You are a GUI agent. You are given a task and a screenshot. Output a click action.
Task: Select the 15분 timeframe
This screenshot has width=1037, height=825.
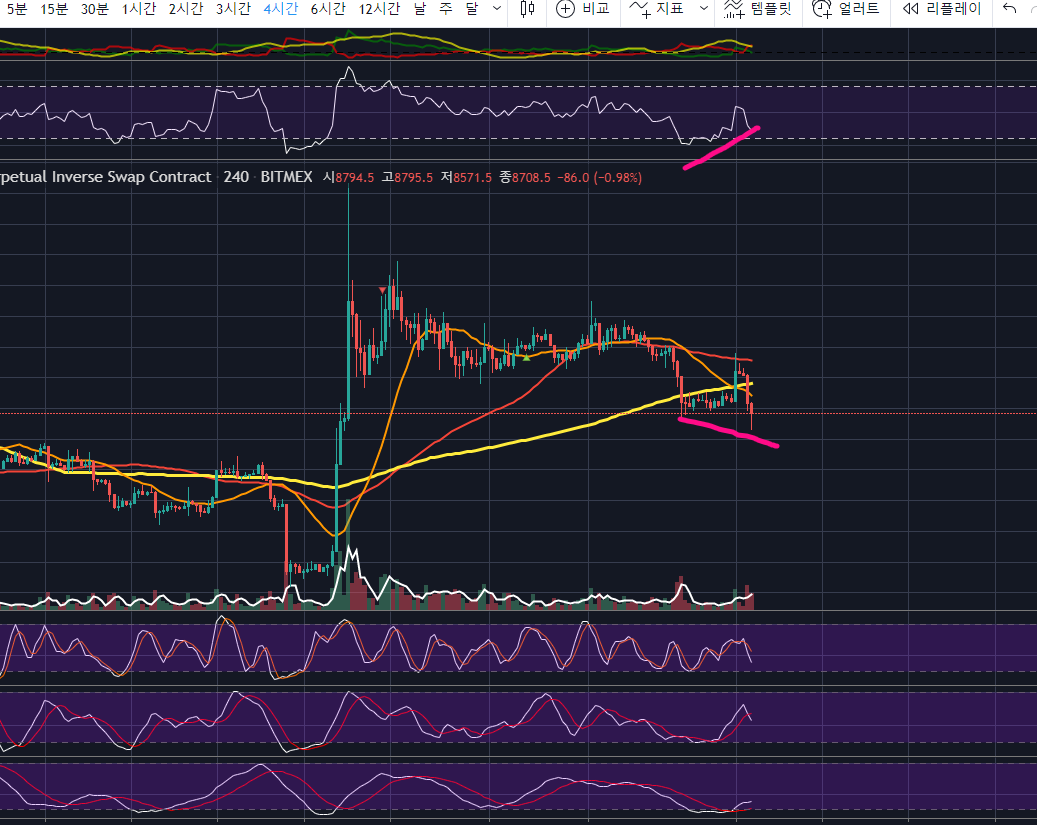coord(54,9)
